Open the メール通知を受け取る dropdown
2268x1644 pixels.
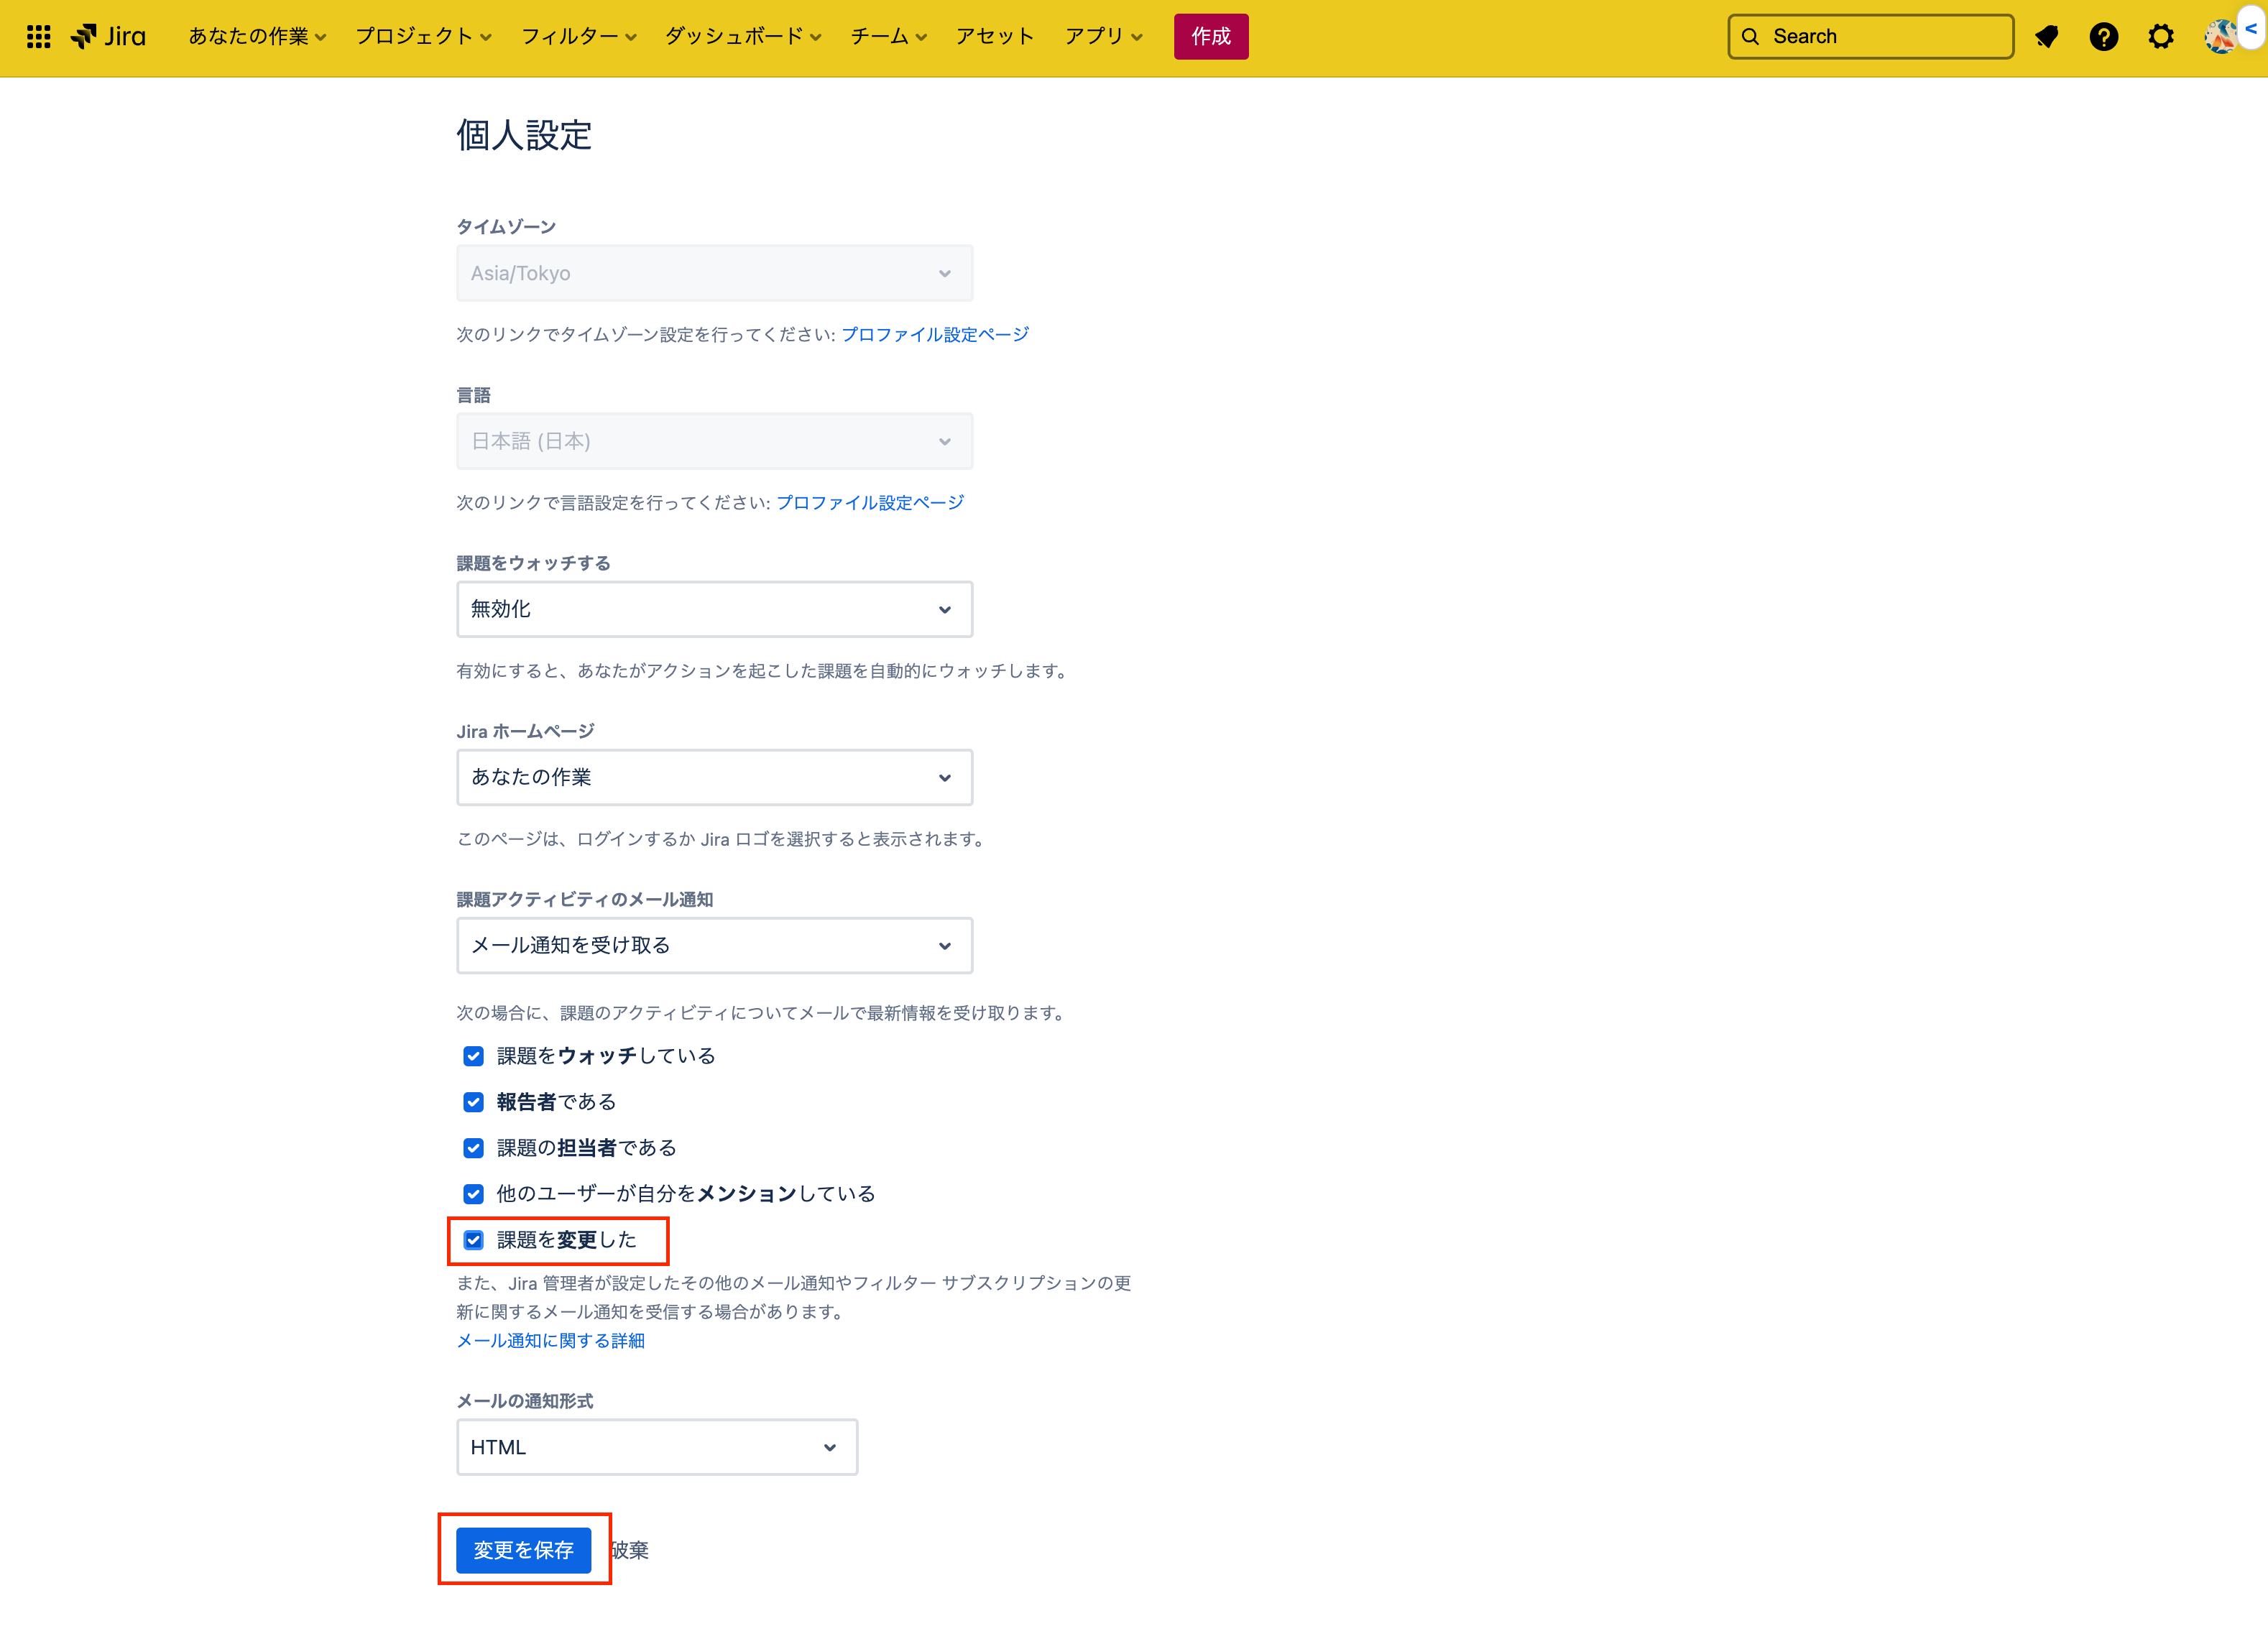[714, 945]
